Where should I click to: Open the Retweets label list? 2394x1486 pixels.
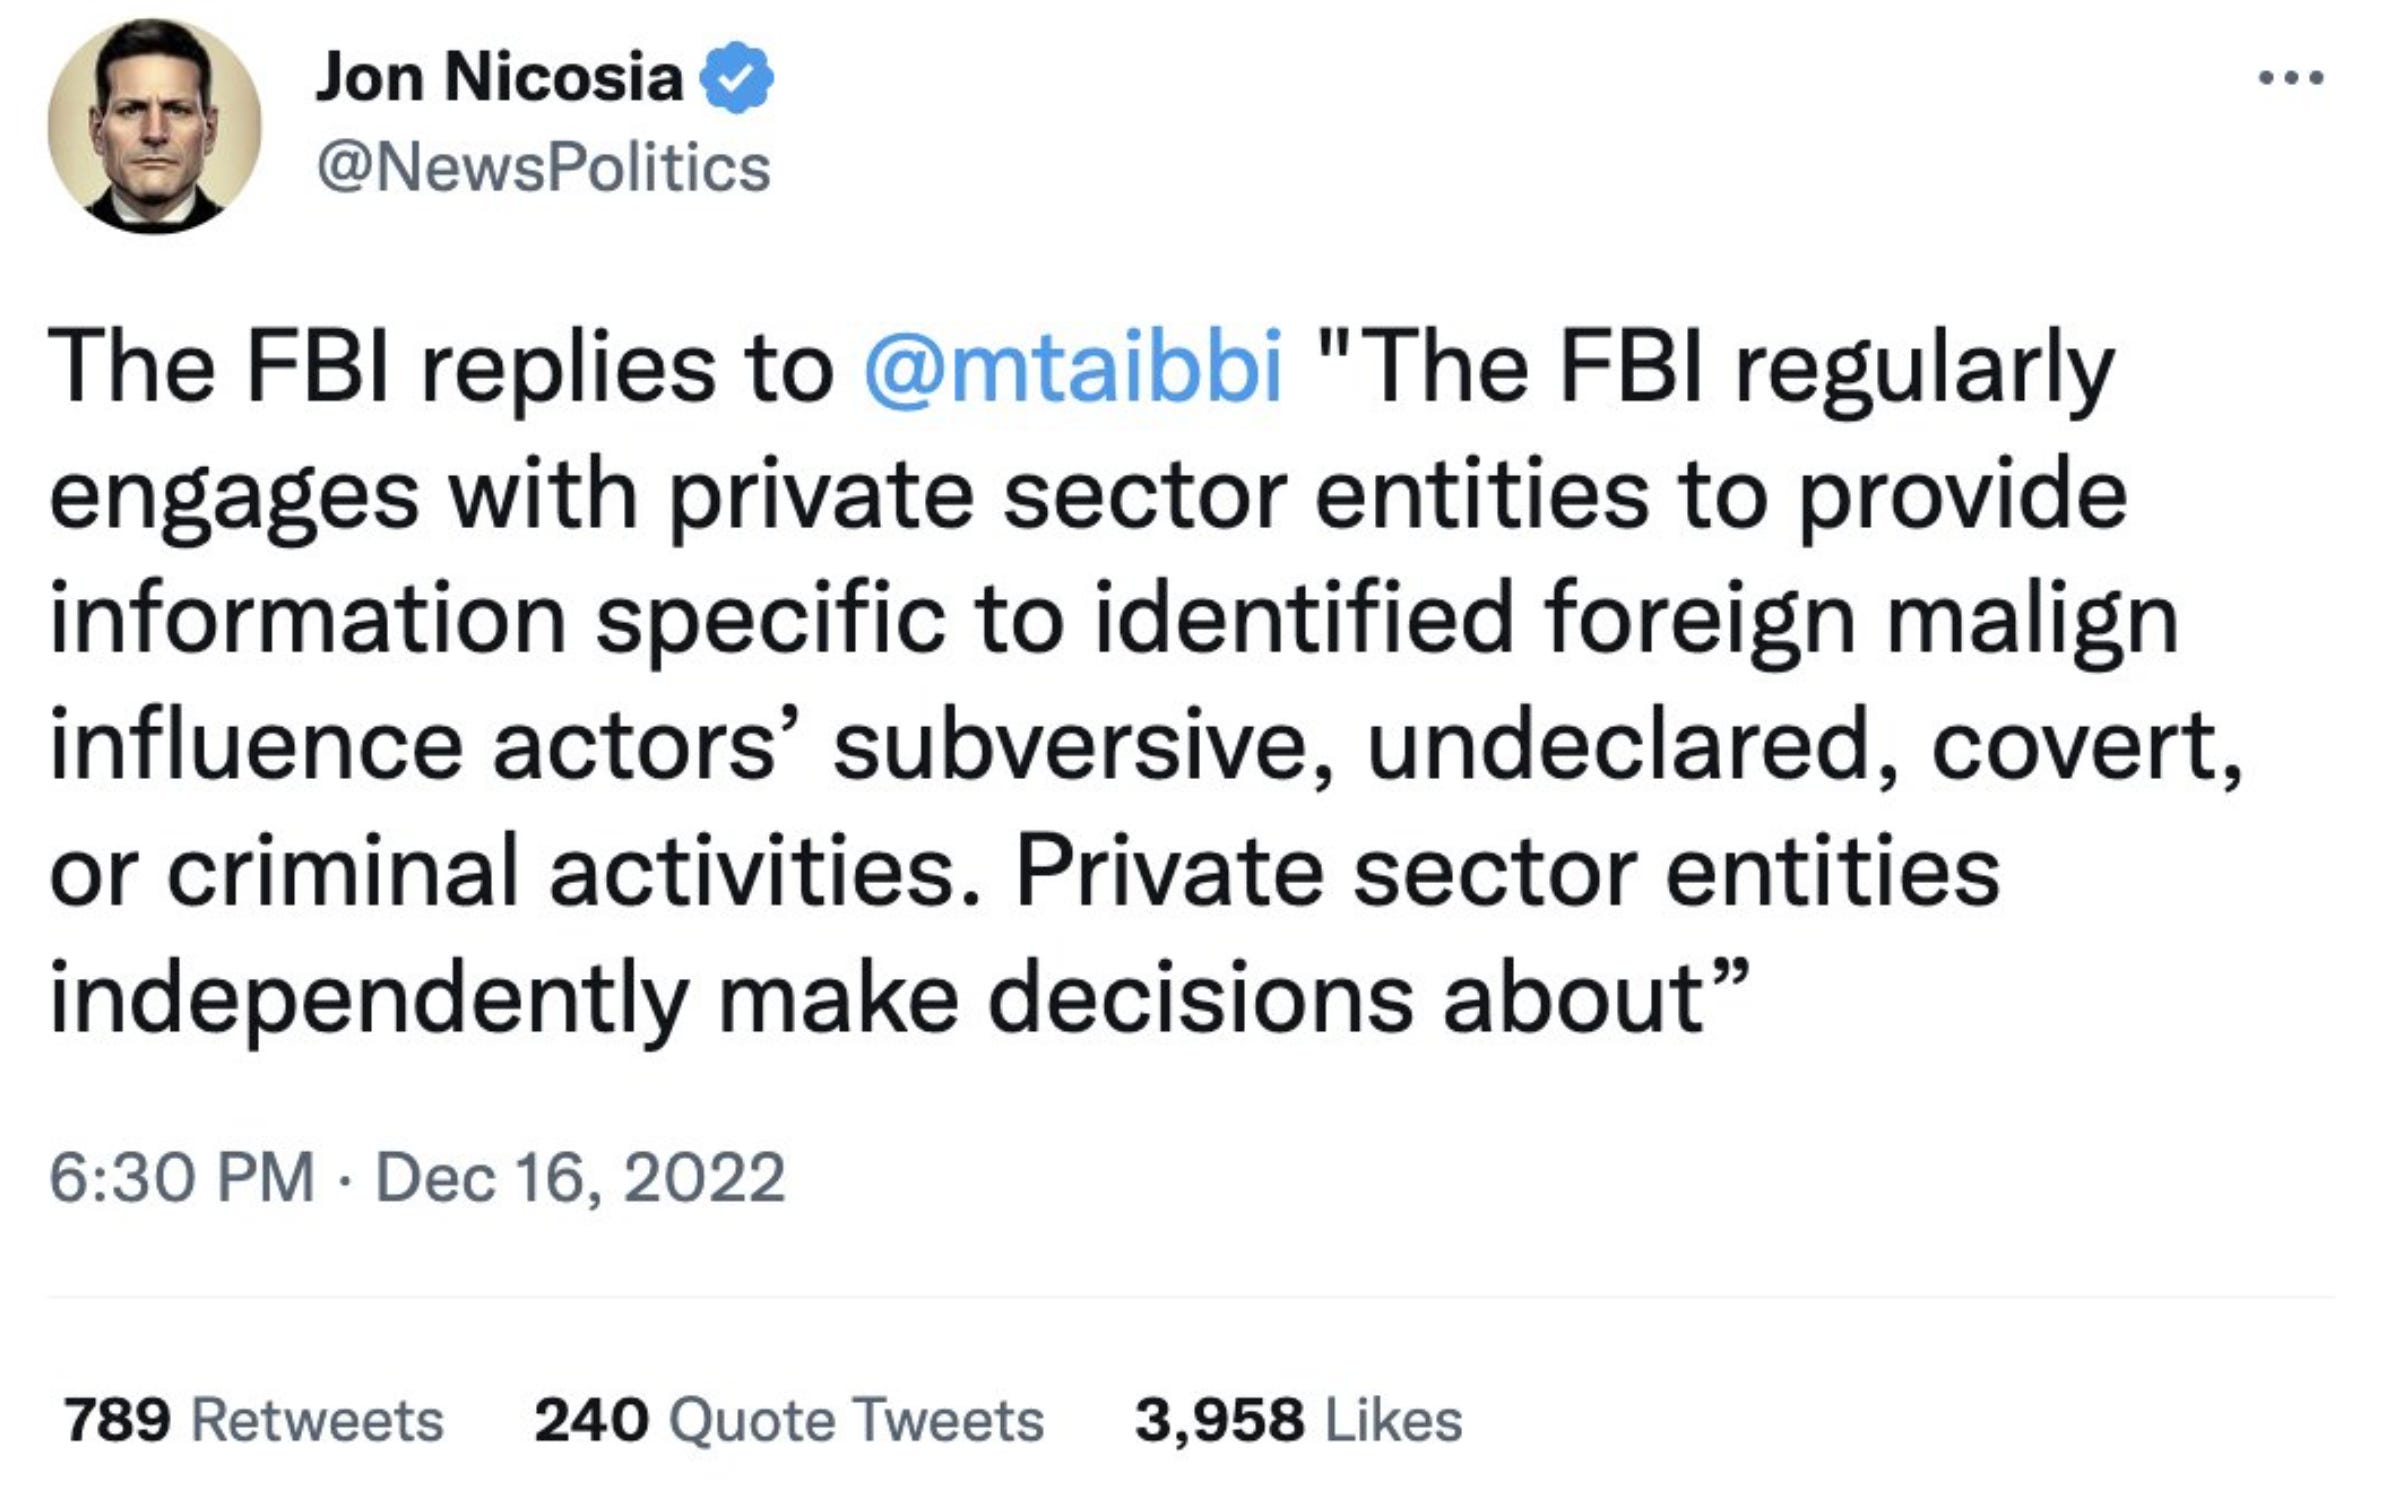pyautogui.click(x=317, y=1420)
